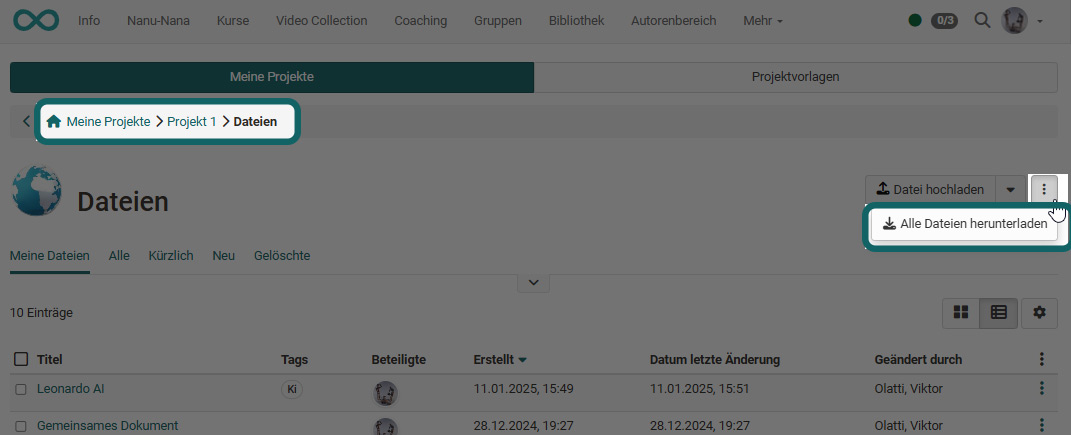Open the Leonardo AI file link
This screenshot has width=1071, height=435.
click(69, 389)
